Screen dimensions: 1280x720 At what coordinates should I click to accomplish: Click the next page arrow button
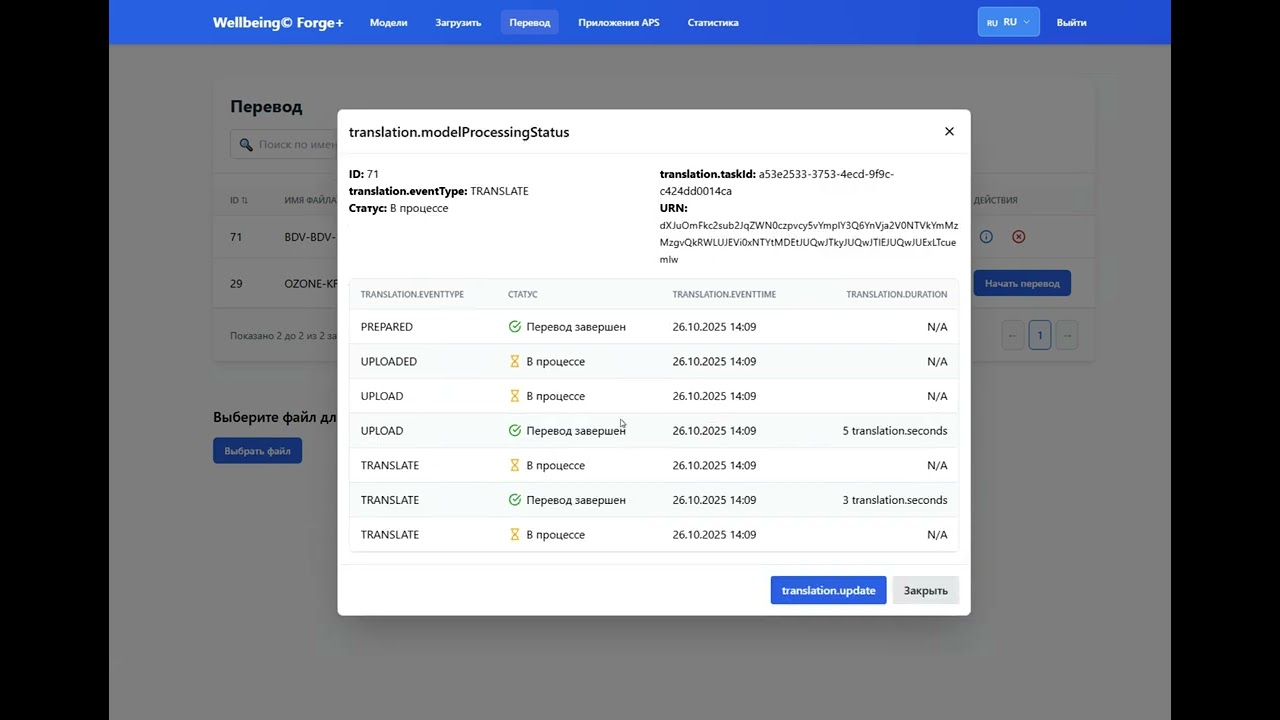point(1066,335)
